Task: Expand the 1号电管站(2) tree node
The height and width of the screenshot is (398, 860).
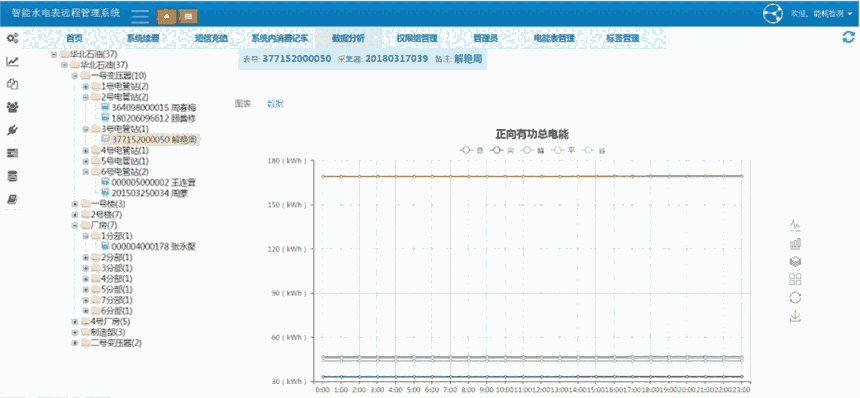Action: 86,87
